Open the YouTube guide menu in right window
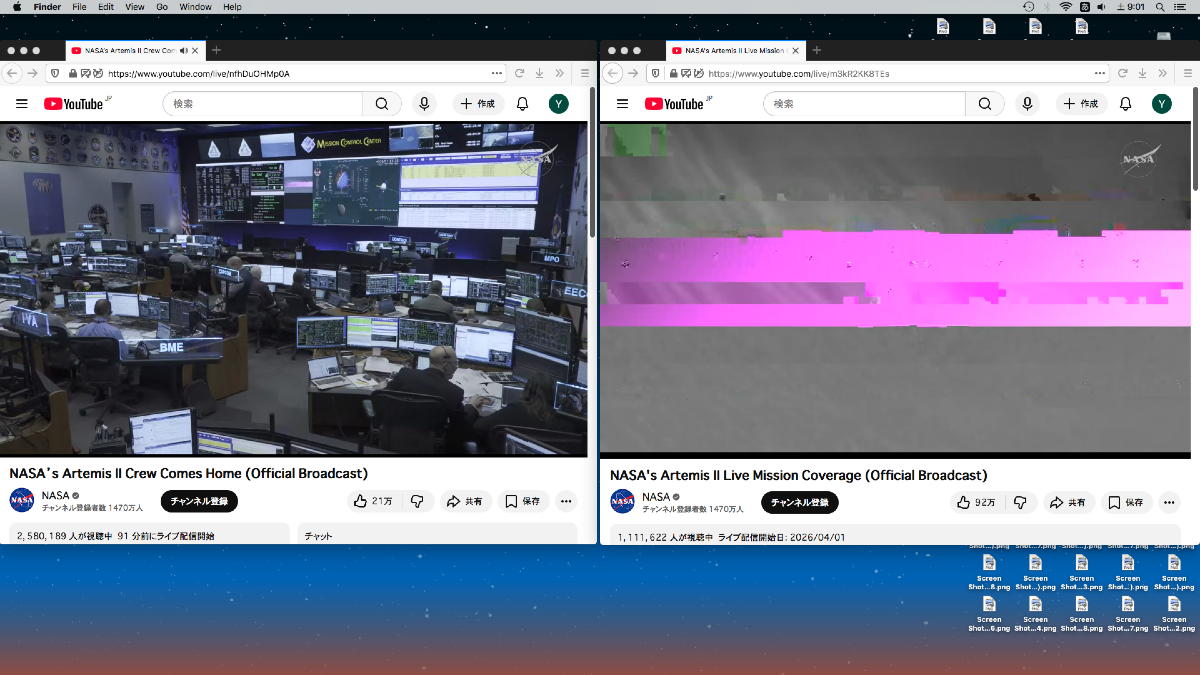This screenshot has height=675, width=1200. pos(622,103)
